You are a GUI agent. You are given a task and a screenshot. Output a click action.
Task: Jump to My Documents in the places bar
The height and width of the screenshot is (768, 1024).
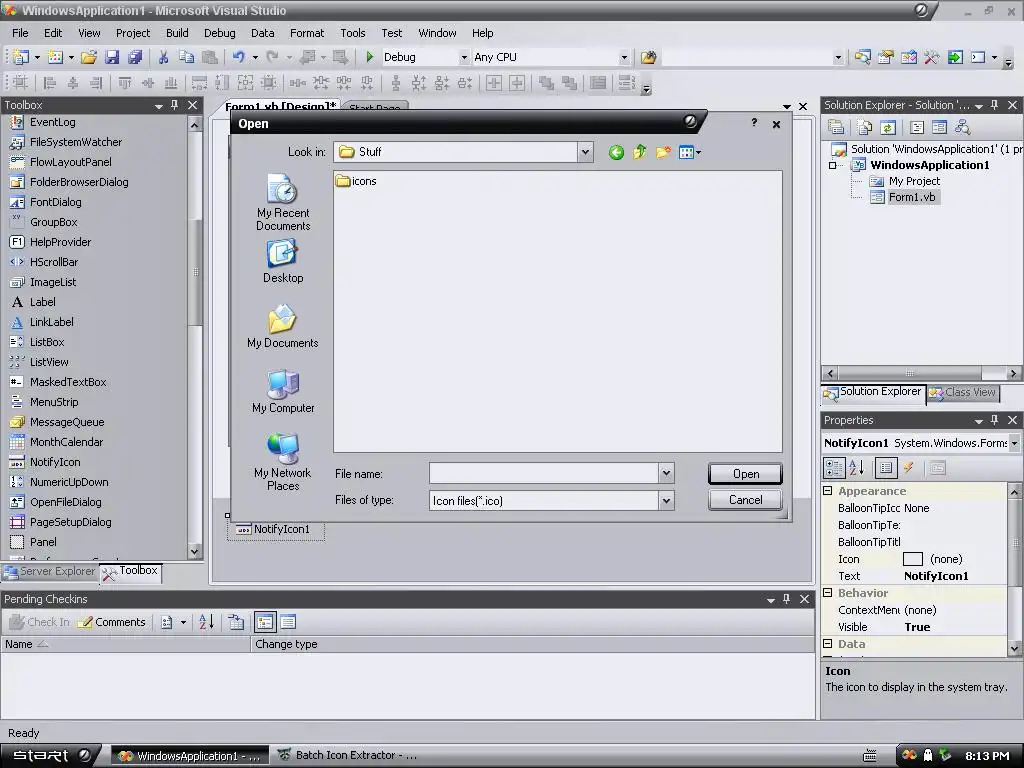click(x=283, y=327)
